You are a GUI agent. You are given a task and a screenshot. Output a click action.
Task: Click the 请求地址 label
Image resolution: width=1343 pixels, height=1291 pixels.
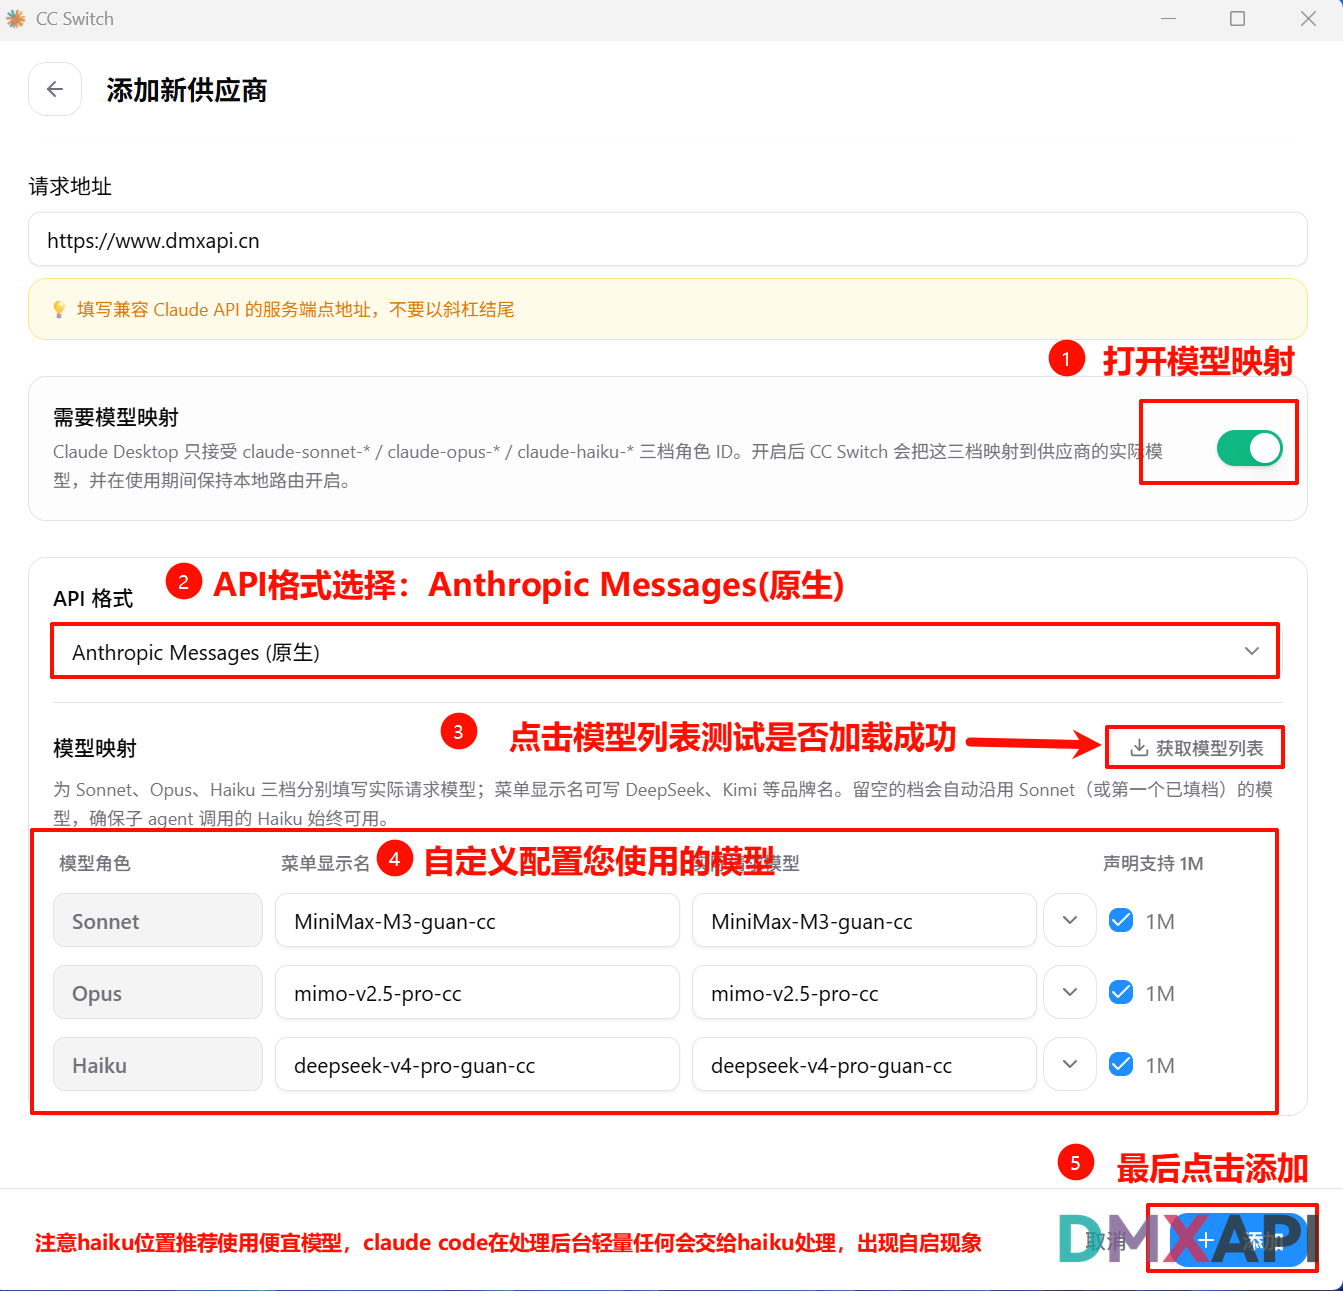tap(70, 186)
